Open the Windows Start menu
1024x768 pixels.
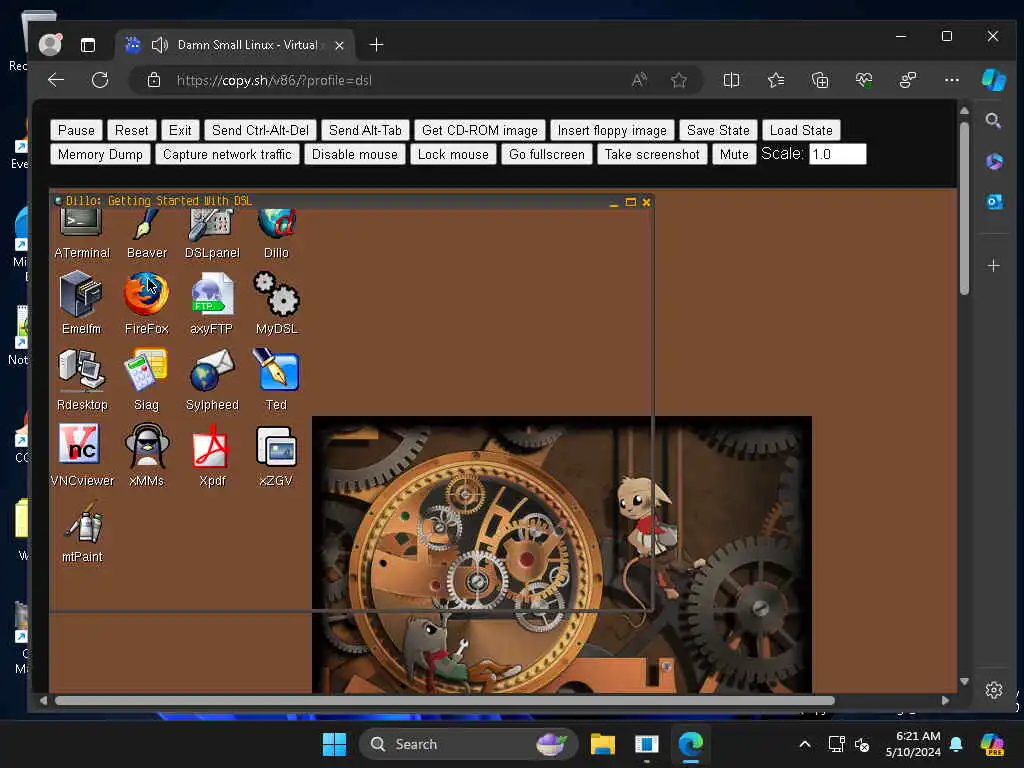click(x=334, y=744)
